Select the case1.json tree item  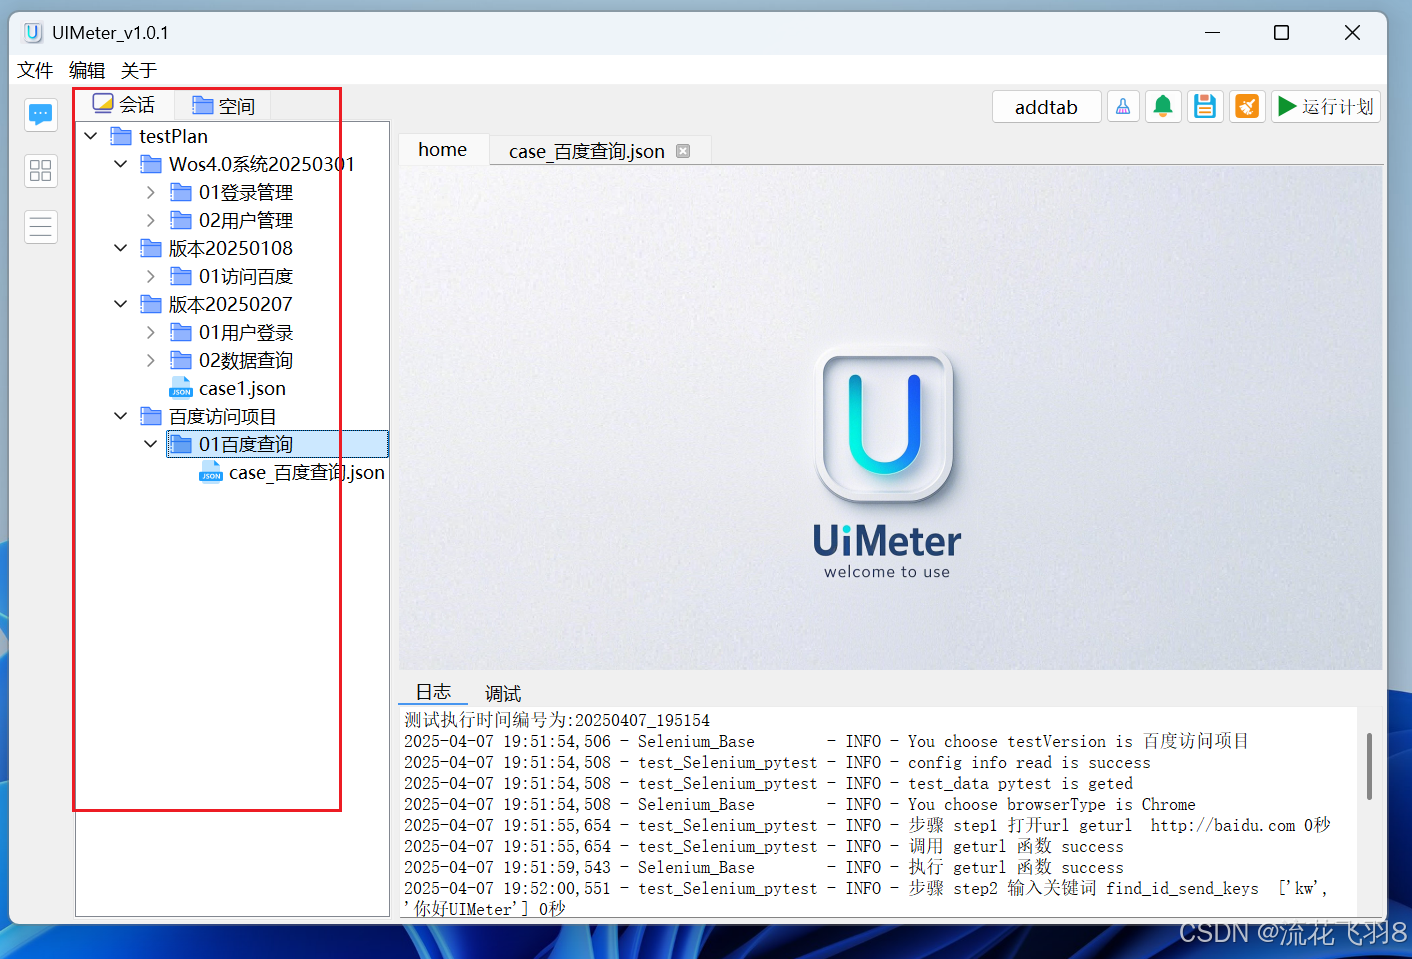[242, 388]
